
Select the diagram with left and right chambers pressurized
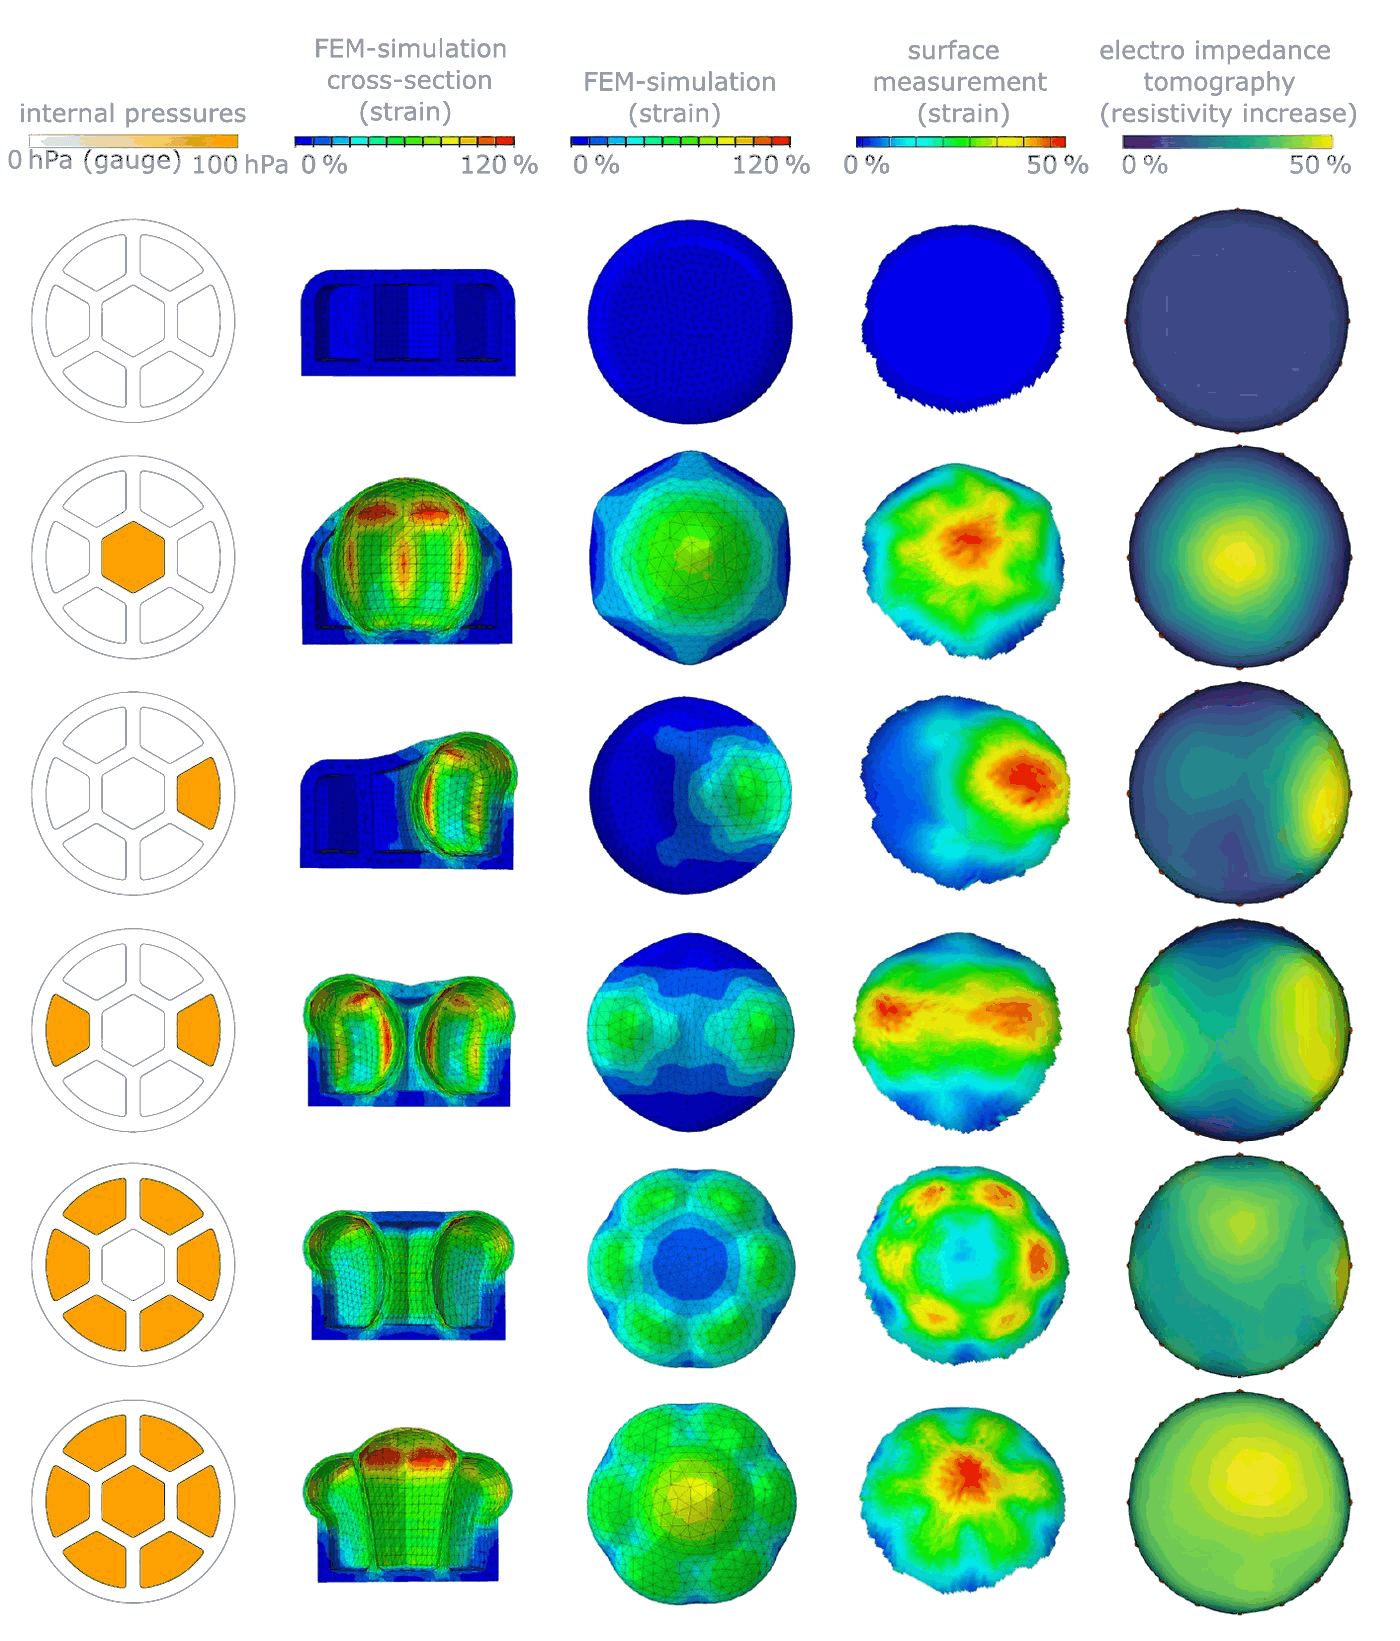133,1029
